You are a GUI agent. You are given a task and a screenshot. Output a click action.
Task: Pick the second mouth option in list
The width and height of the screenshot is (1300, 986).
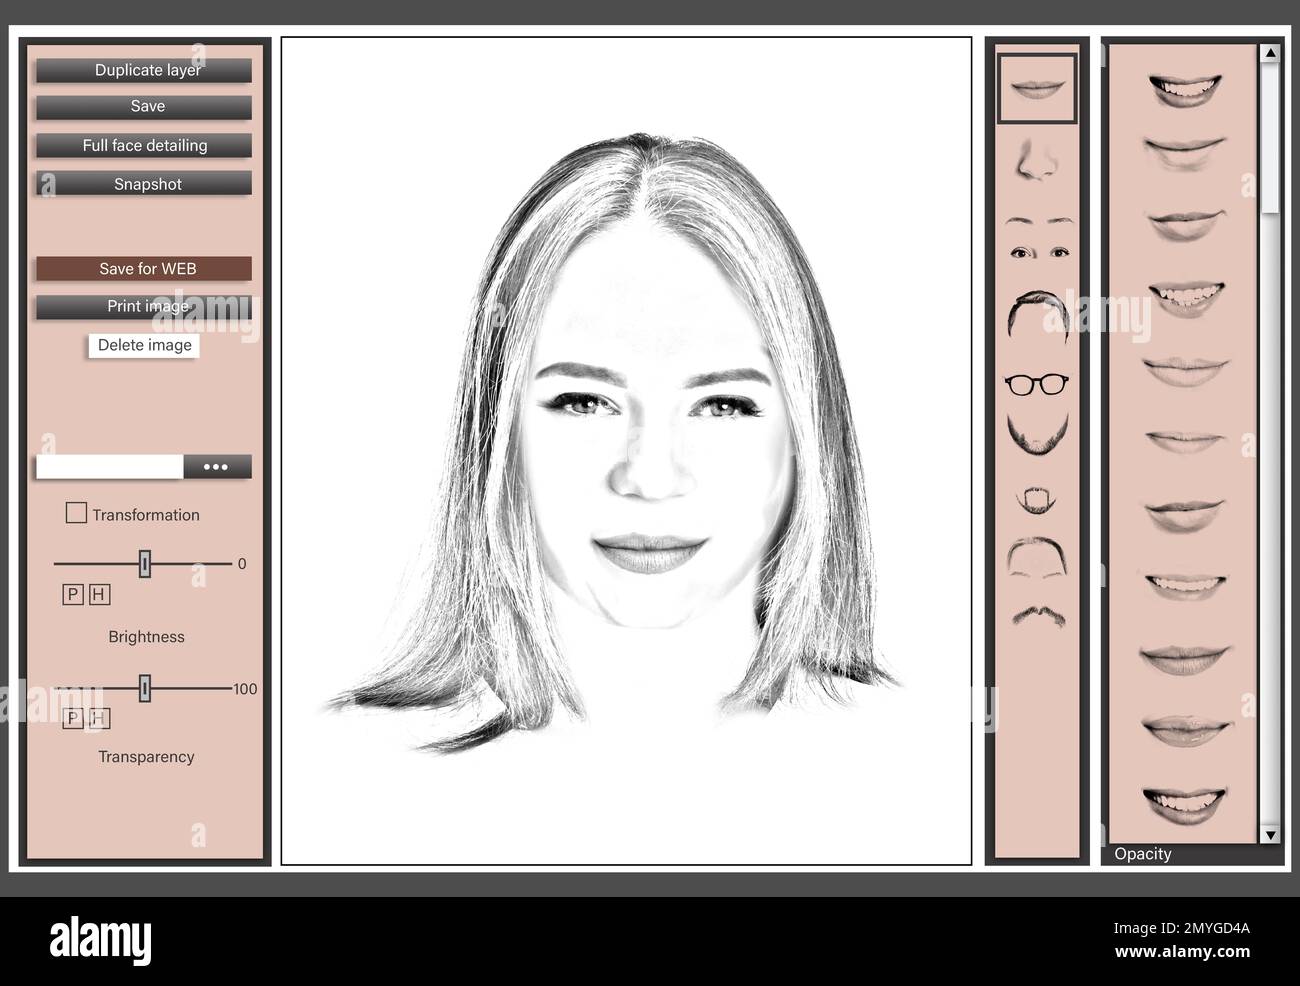pos(1185,154)
